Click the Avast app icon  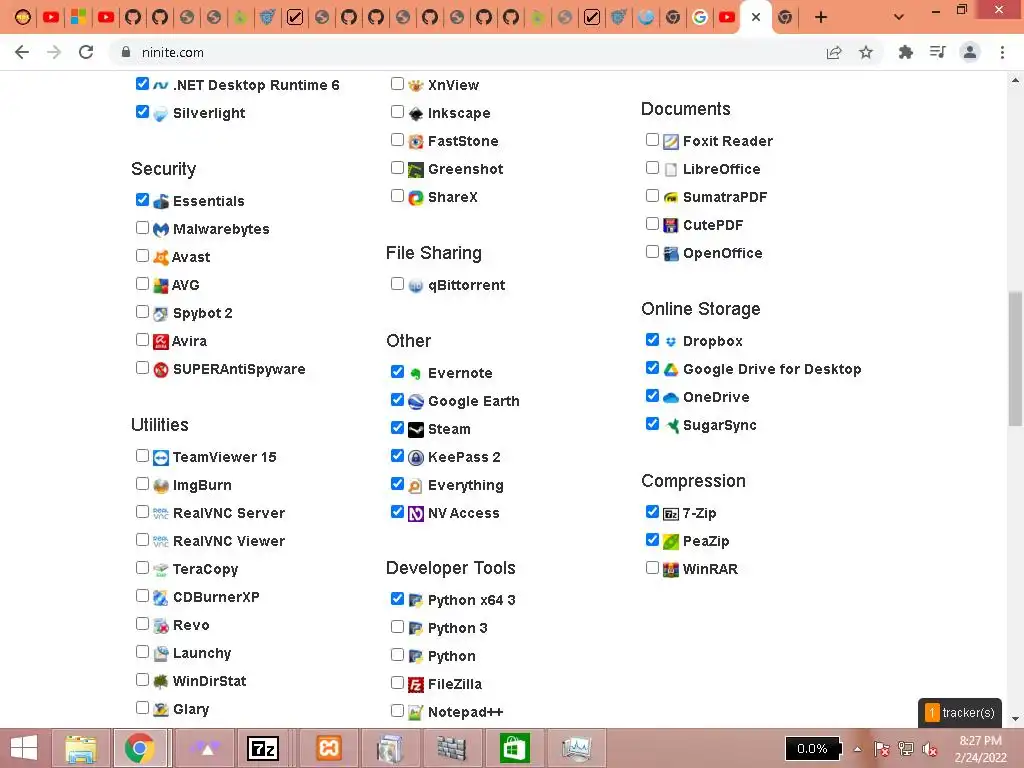[161, 257]
